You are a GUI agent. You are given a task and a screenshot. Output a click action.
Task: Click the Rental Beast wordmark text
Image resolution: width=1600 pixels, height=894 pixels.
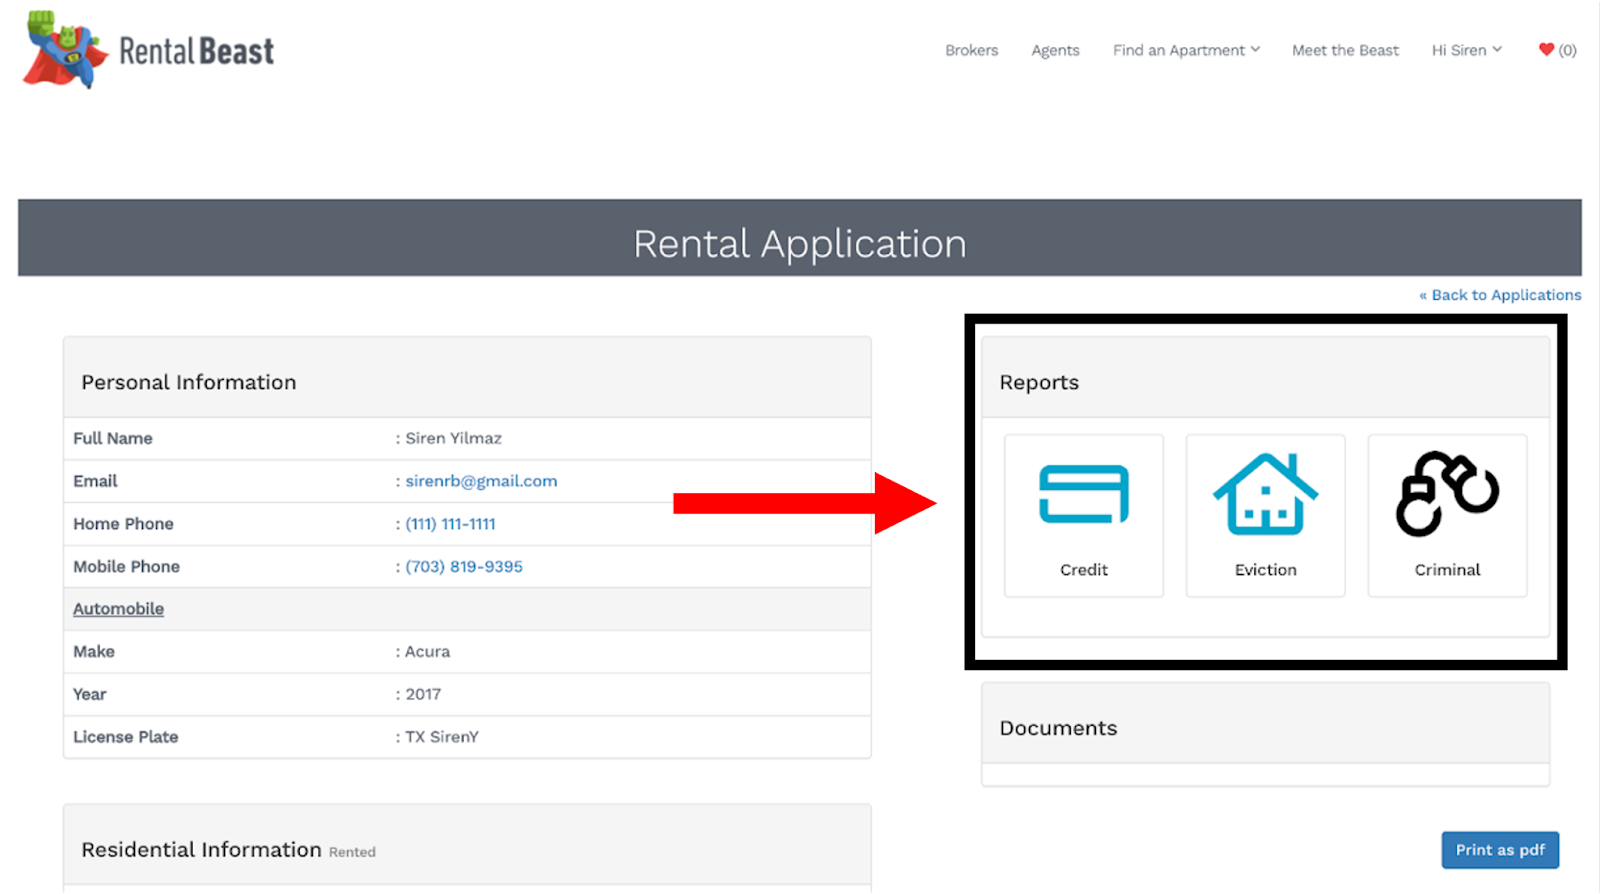[x=196, y=51]
